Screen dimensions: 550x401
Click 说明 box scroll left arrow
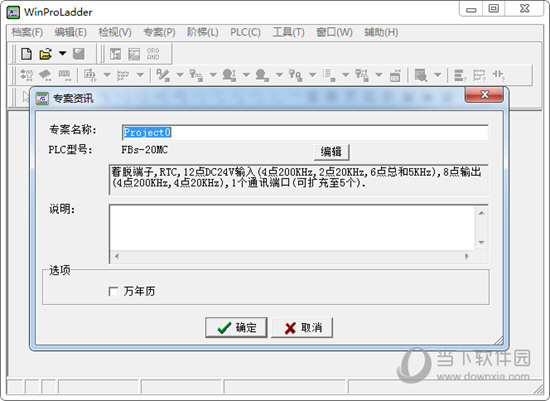pos(117,256)
